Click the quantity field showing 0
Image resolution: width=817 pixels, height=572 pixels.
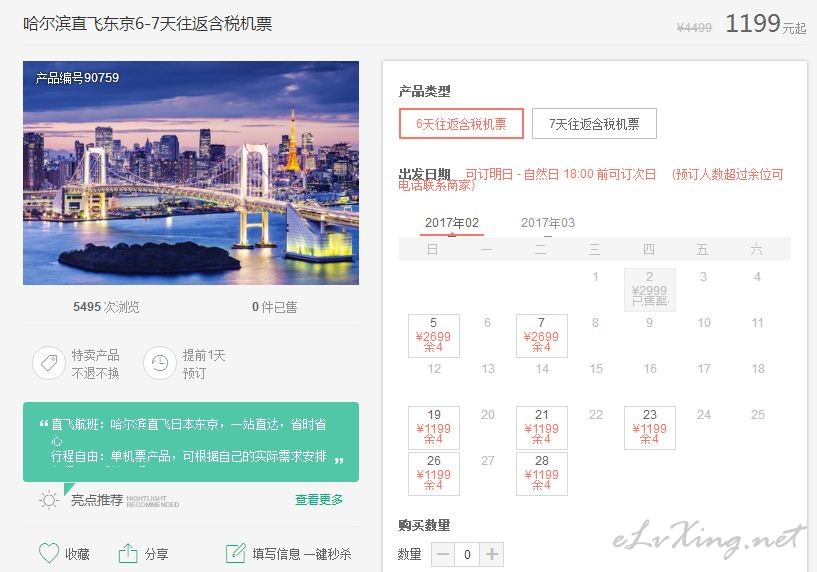[x=467, y=554]
